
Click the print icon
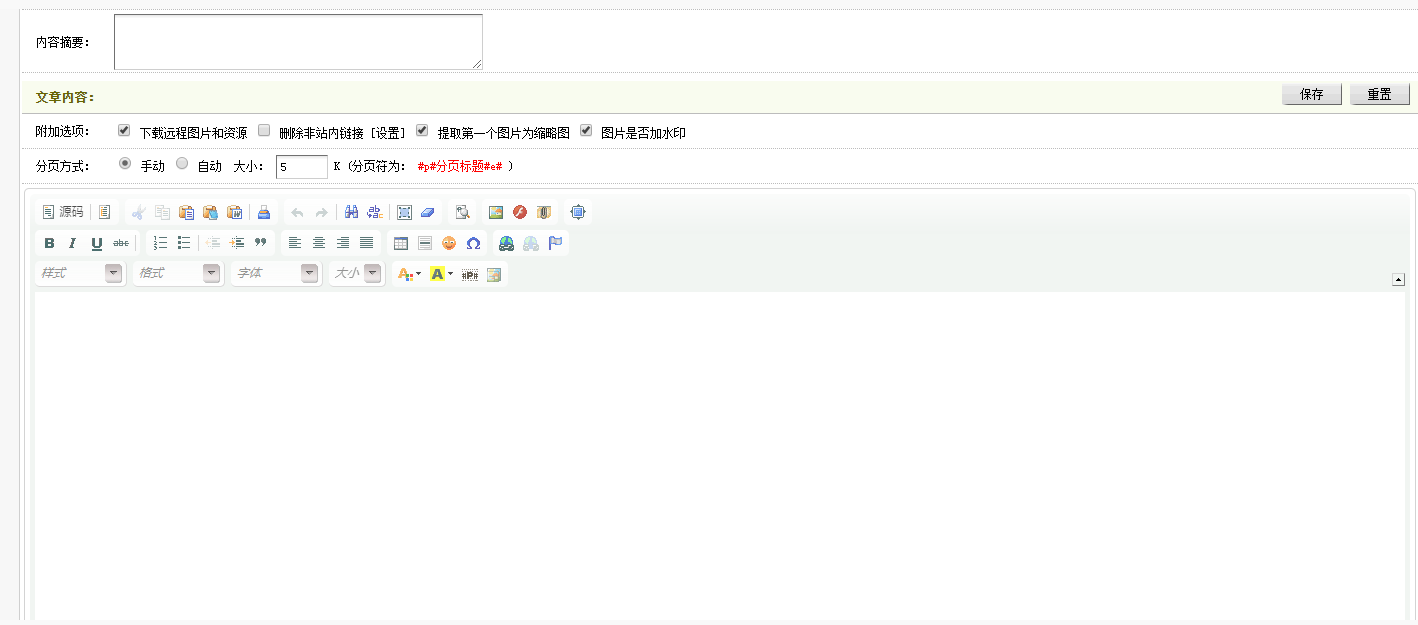[x=264, y=212]
